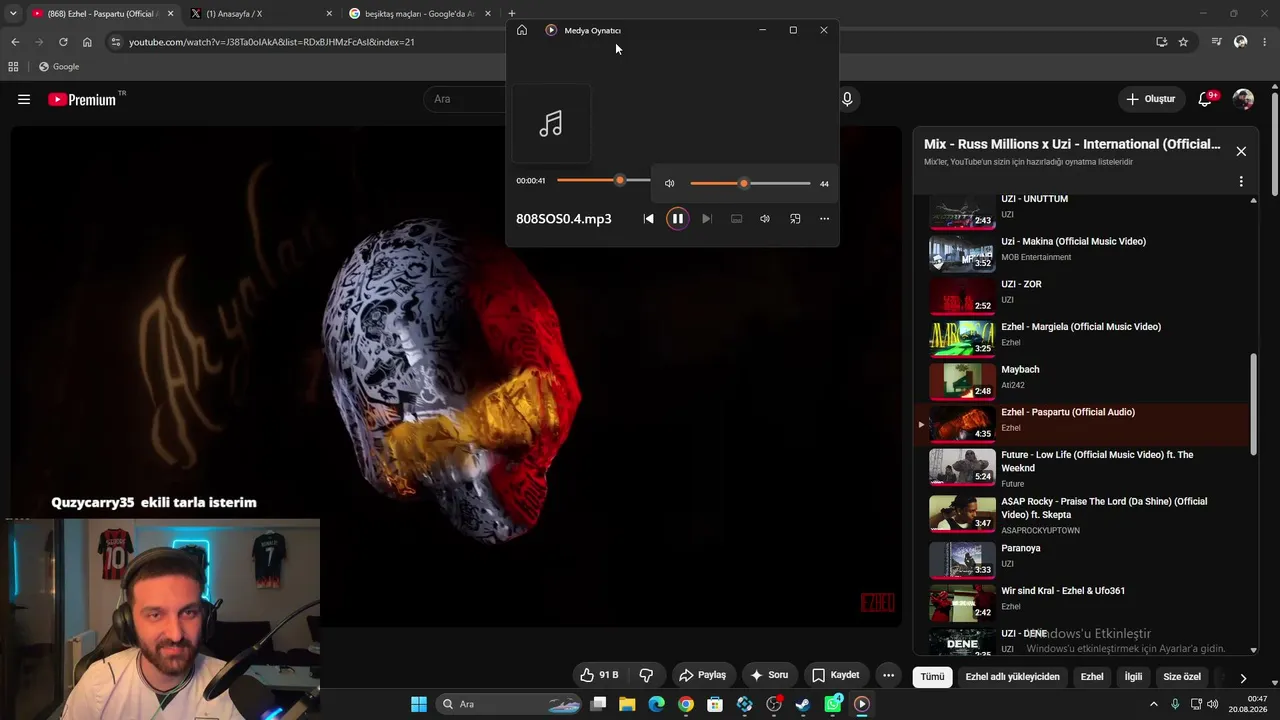Open Steam from the taskbar
Image resolution: width=1280 pixels, height=720 pixels.
point(803,704)
